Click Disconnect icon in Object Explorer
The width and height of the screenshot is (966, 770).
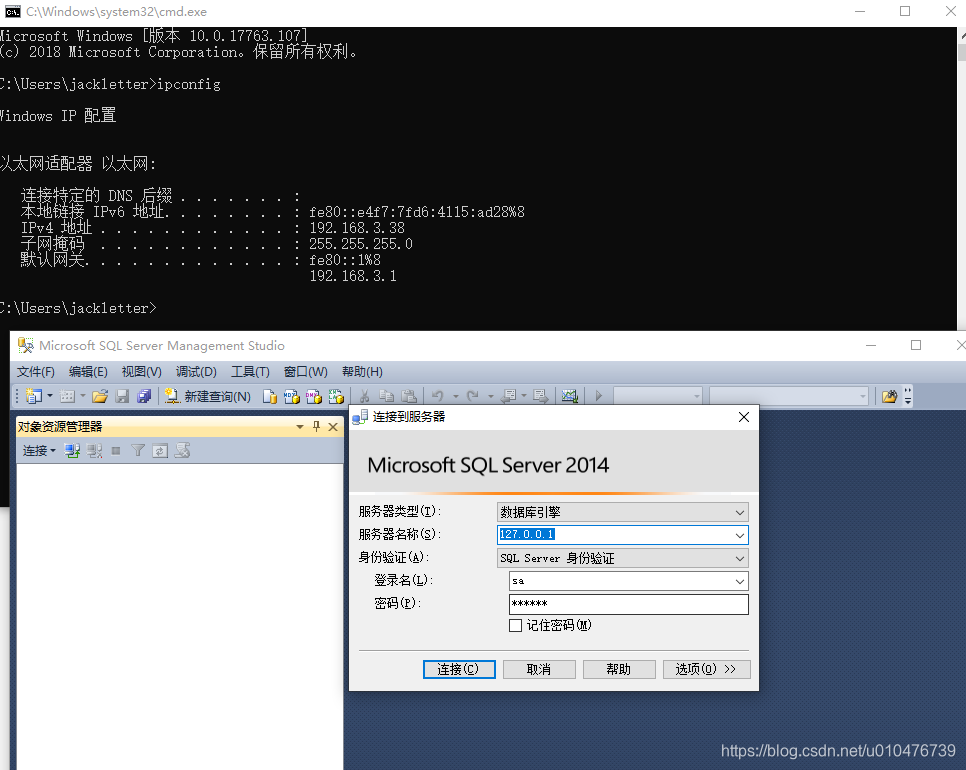point(94,451)
